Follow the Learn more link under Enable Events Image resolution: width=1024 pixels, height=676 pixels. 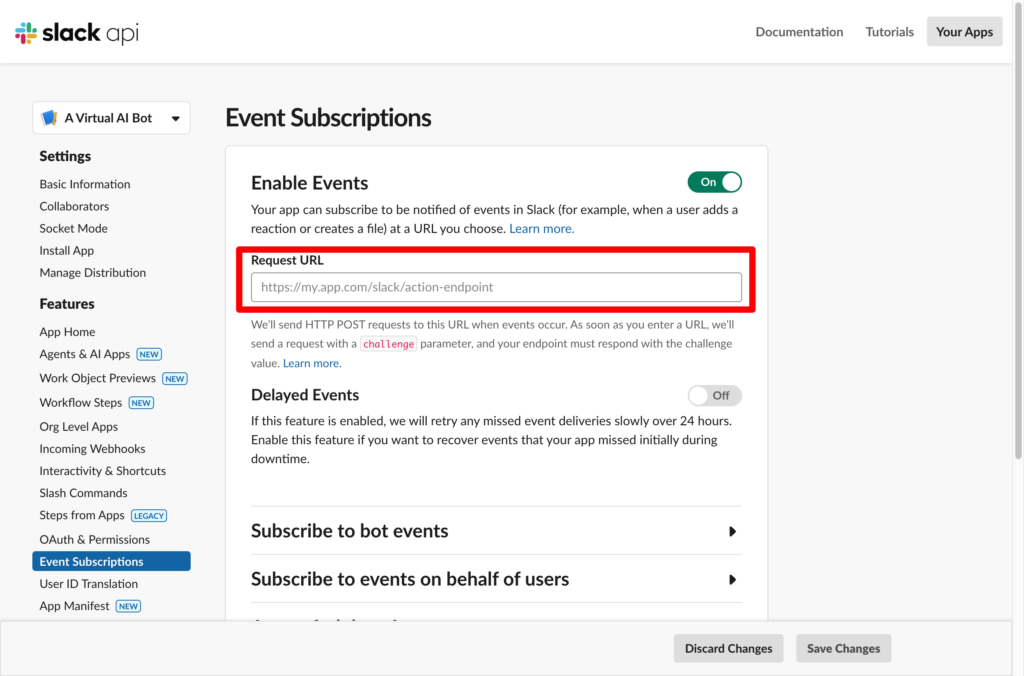pos(541,229)
